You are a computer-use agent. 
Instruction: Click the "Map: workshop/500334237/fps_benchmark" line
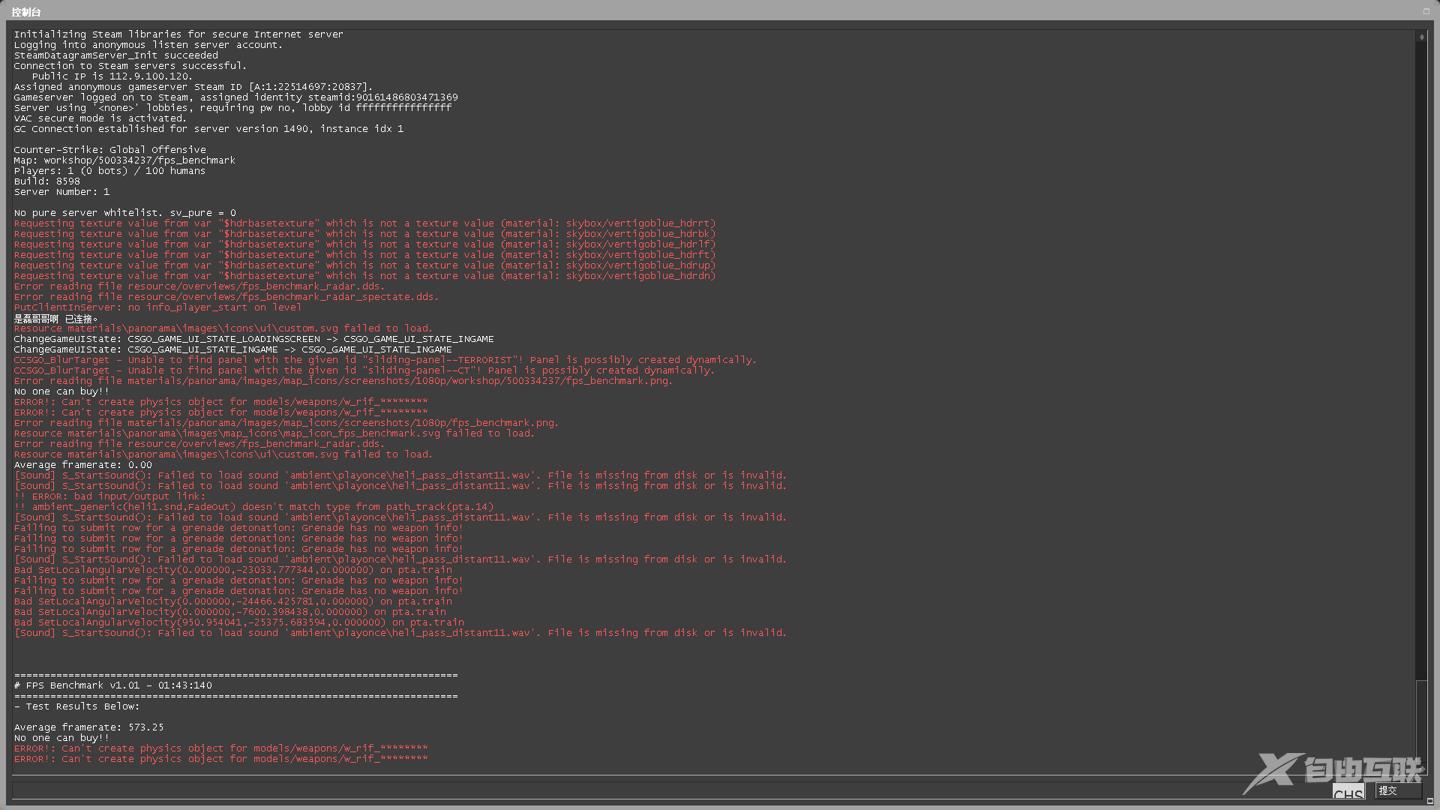tap(124, 160)
